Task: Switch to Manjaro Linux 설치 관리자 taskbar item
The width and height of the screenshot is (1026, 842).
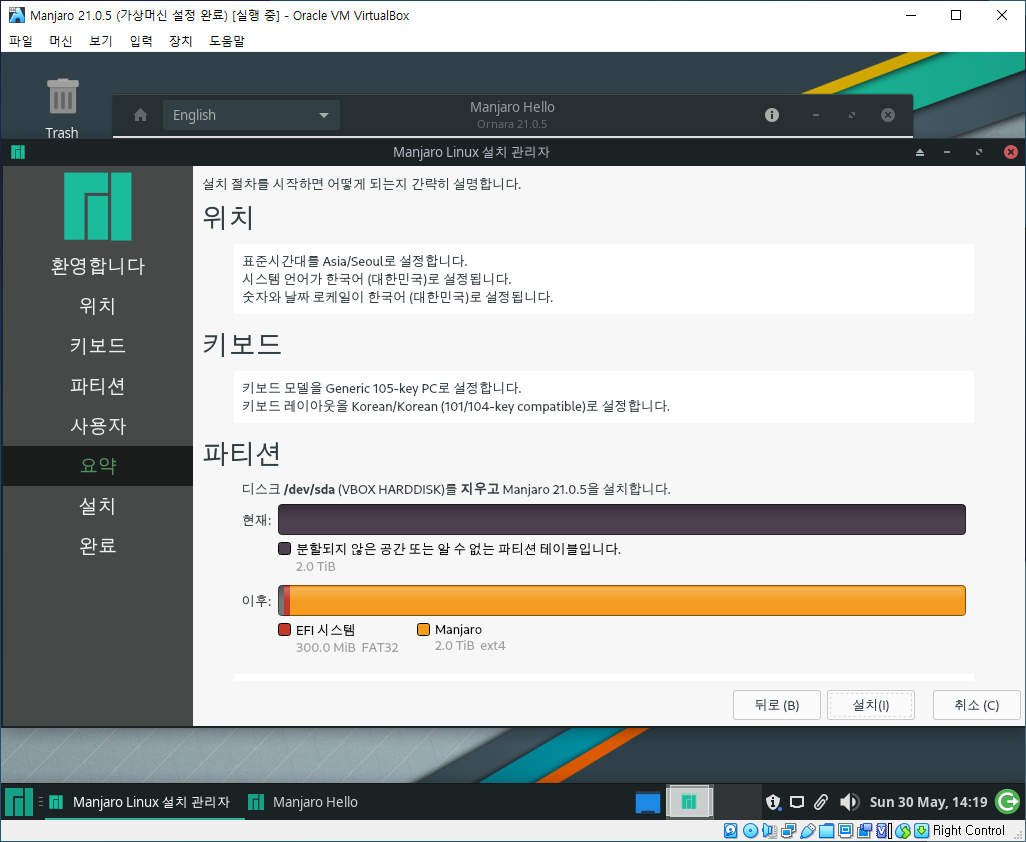Action: click(145, 802)
